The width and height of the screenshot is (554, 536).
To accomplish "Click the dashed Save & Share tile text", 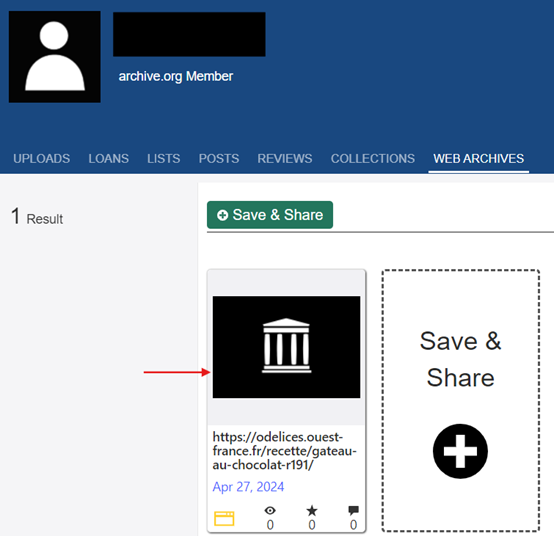I will (460, 359).
